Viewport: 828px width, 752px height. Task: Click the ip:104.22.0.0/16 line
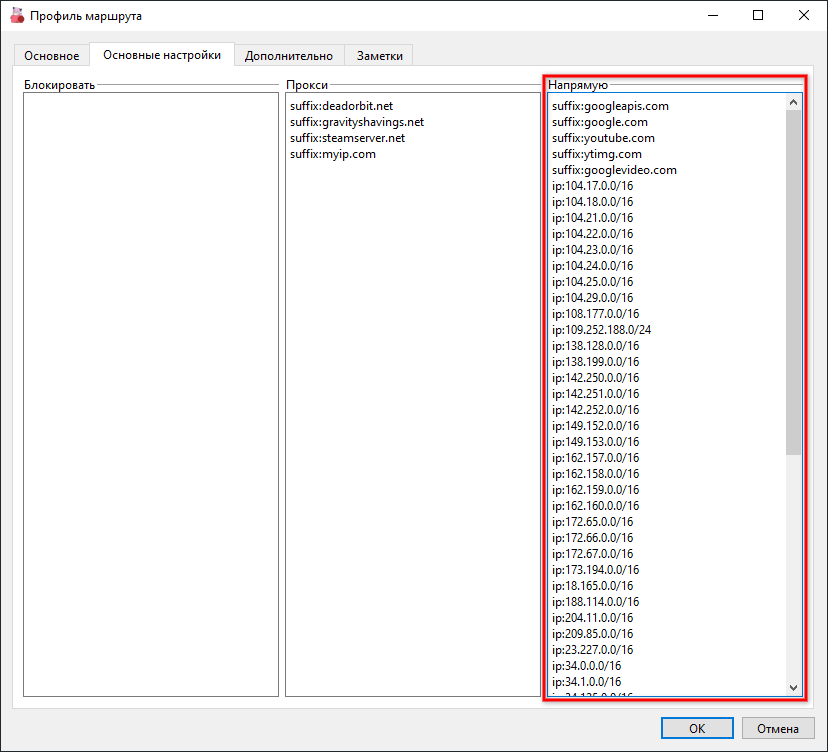(592, 233)
